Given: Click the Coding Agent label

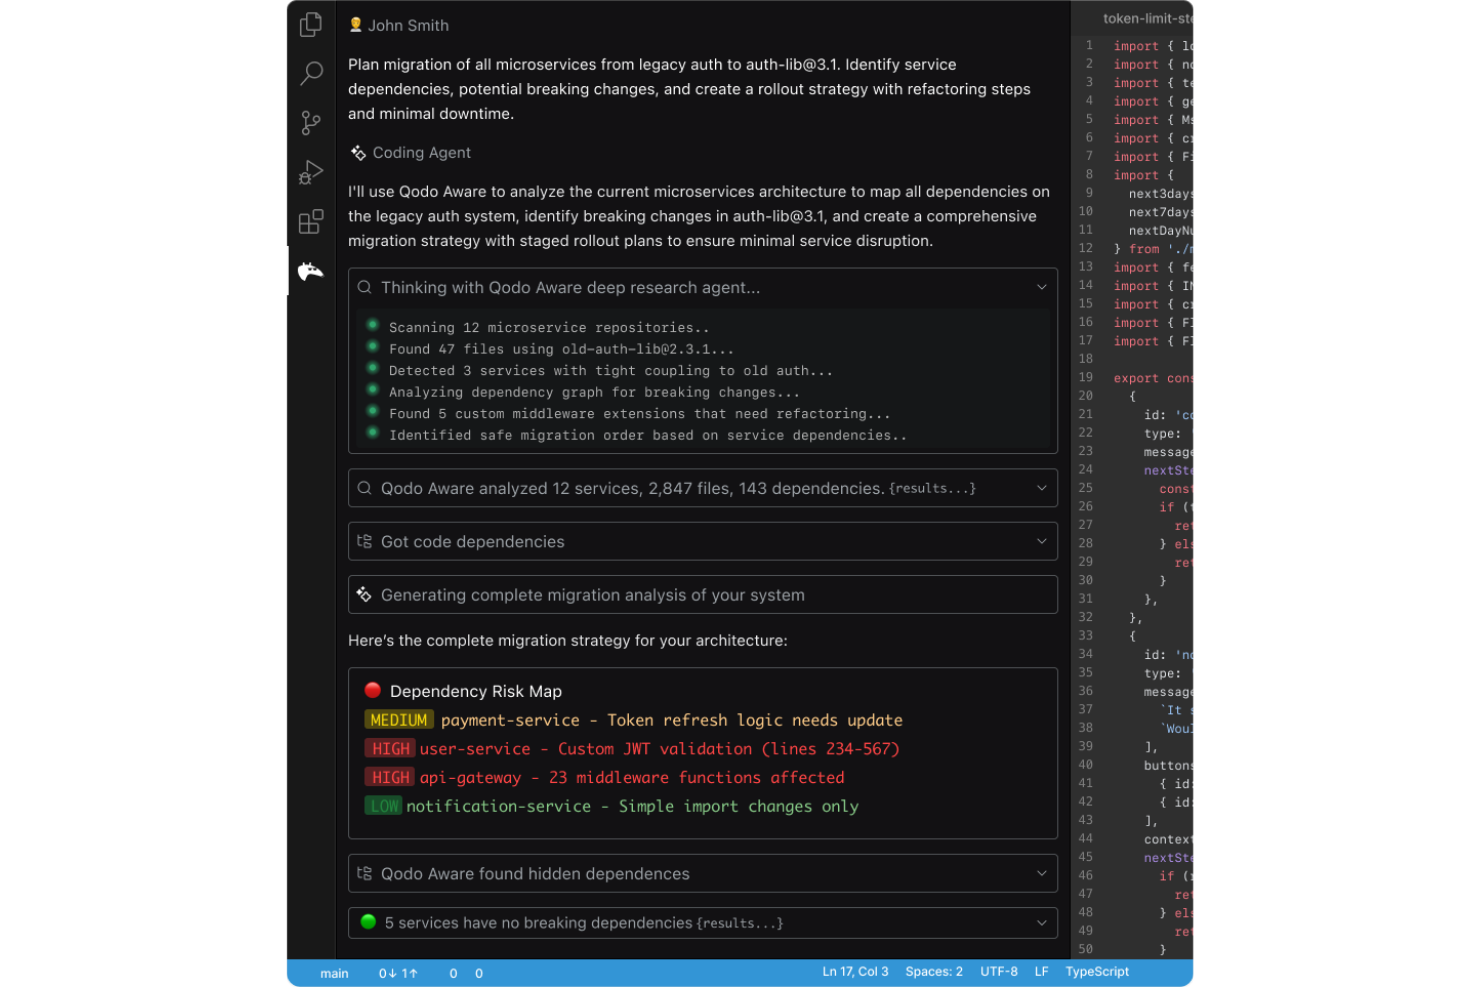Looking at the screenshot, I should pyautogui.click(x=421, y=153).
